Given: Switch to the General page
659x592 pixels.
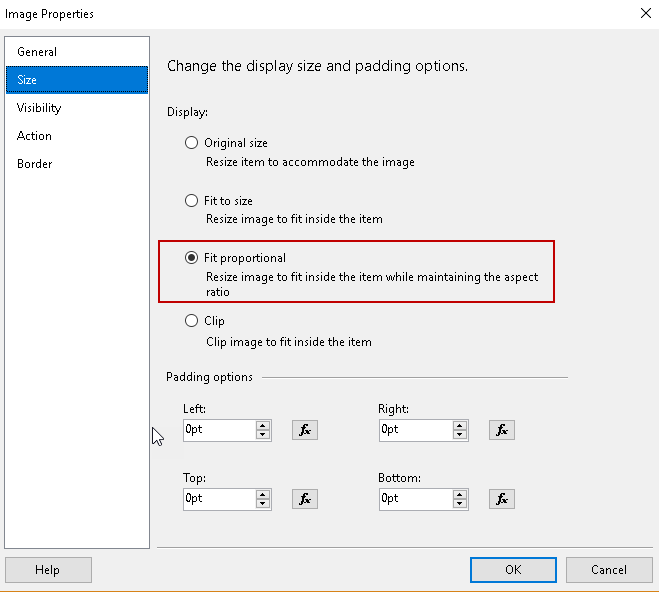Looking at the screenshot, I should coord(37,52).
